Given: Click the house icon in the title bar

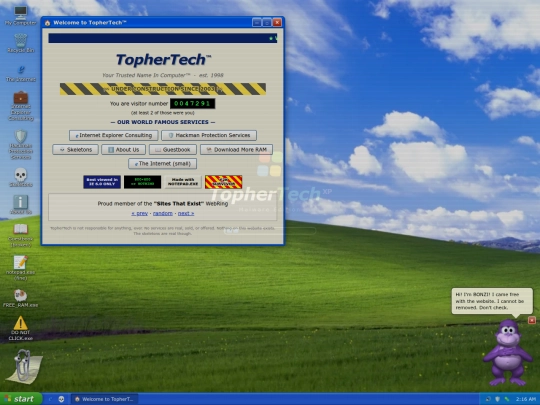Looking at the screenshot, I should tap(48, 23).
